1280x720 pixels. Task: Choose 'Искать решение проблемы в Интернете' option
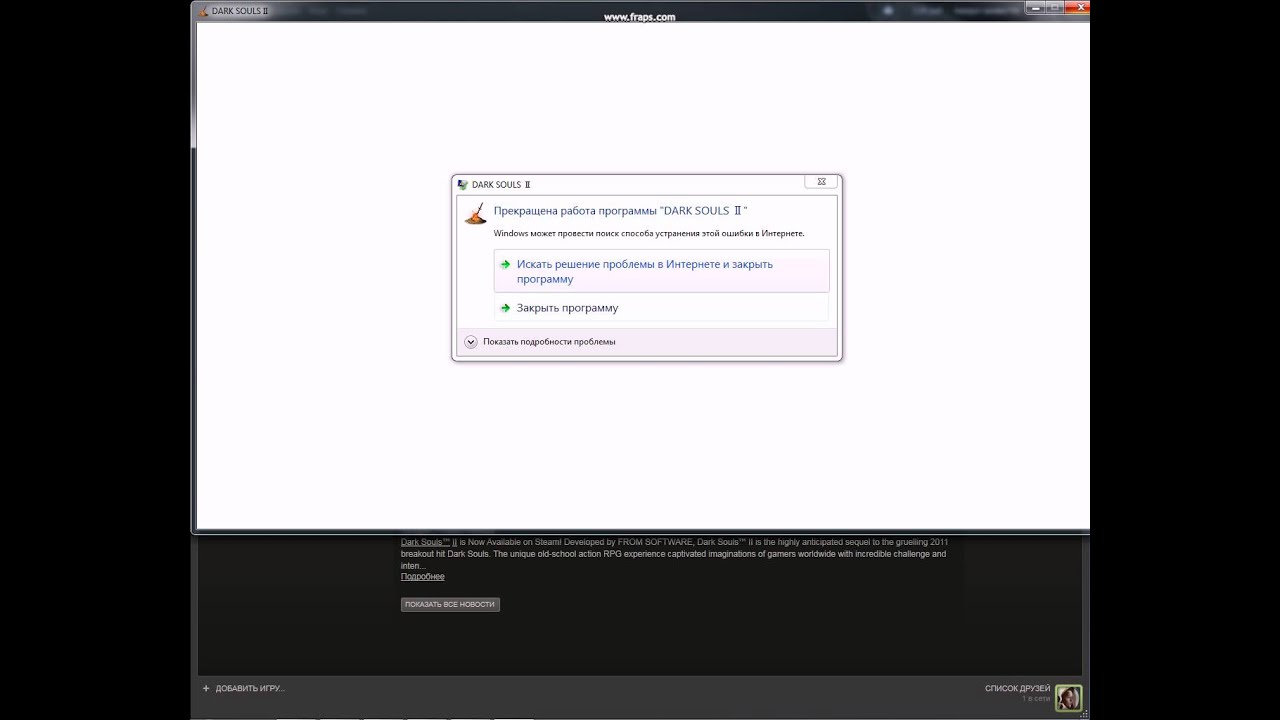click(x=661, y=271)
